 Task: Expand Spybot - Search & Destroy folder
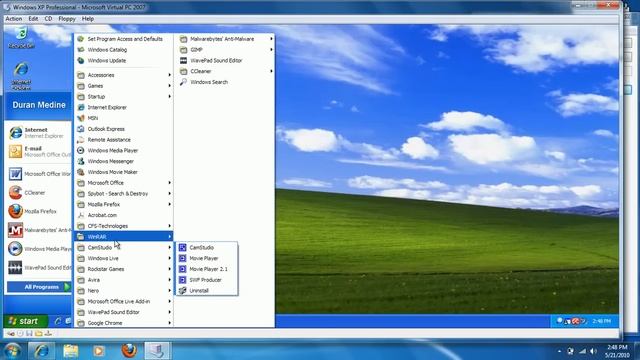tap(124, 193)
